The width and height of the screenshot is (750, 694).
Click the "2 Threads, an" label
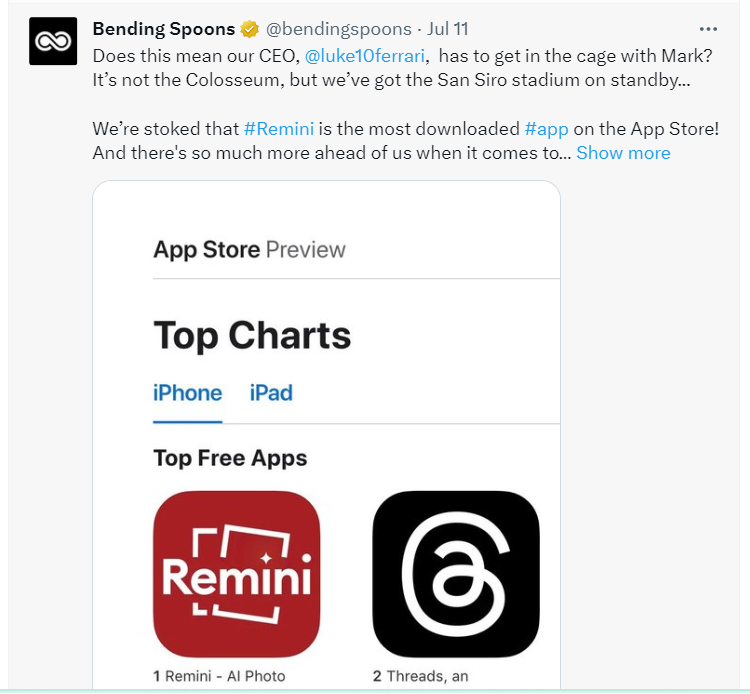(420, 676)
